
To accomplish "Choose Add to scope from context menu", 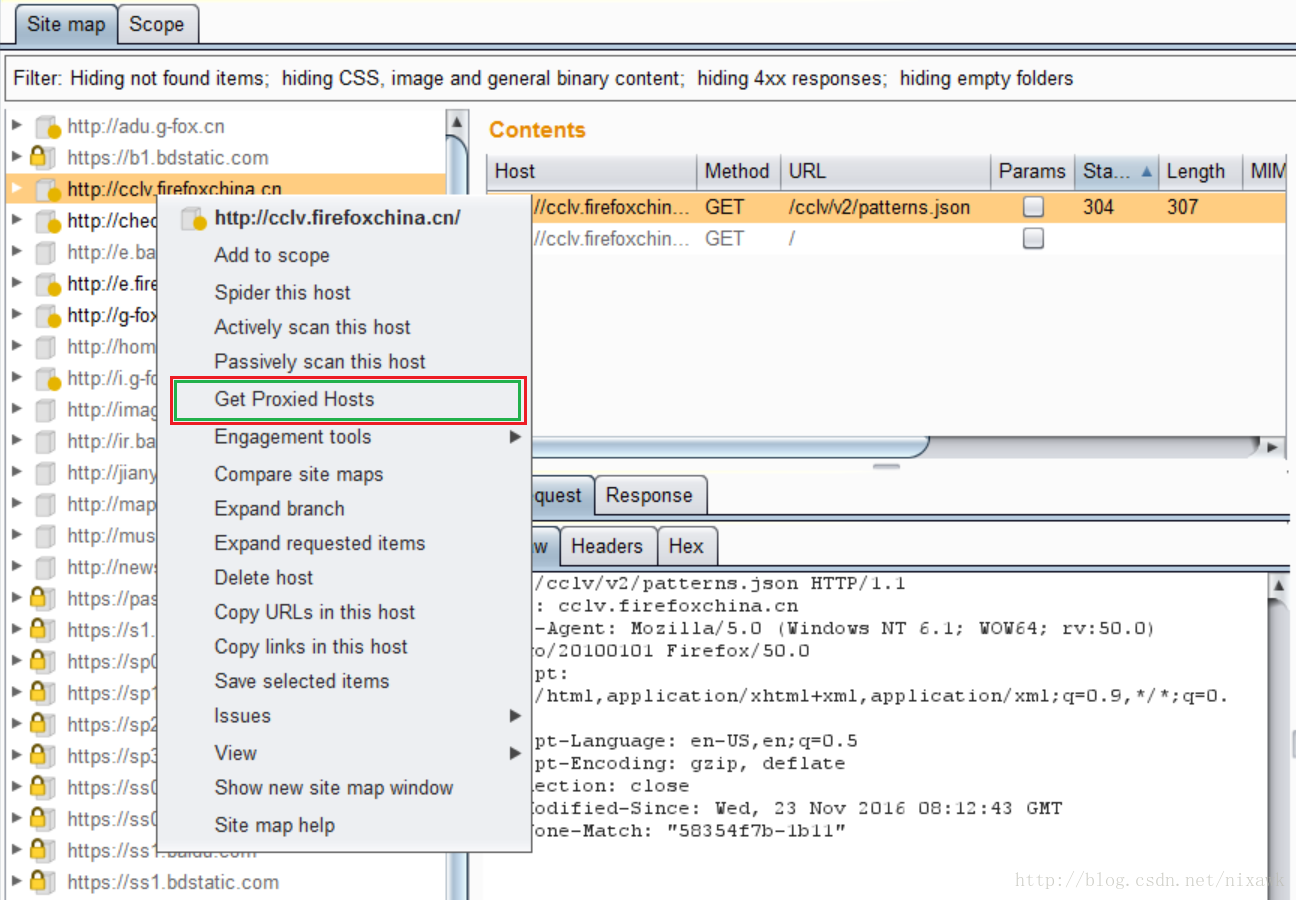I will [272, 255].
